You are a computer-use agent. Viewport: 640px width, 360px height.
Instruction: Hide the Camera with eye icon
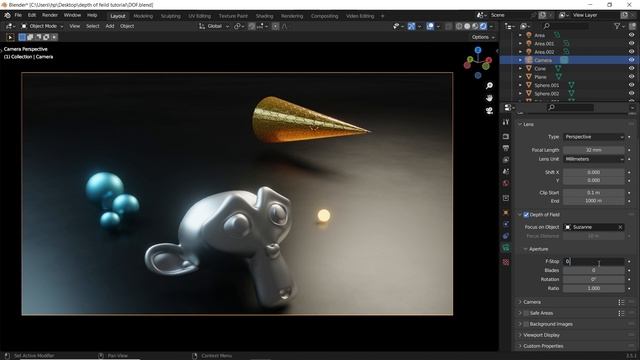click(631, 60)
